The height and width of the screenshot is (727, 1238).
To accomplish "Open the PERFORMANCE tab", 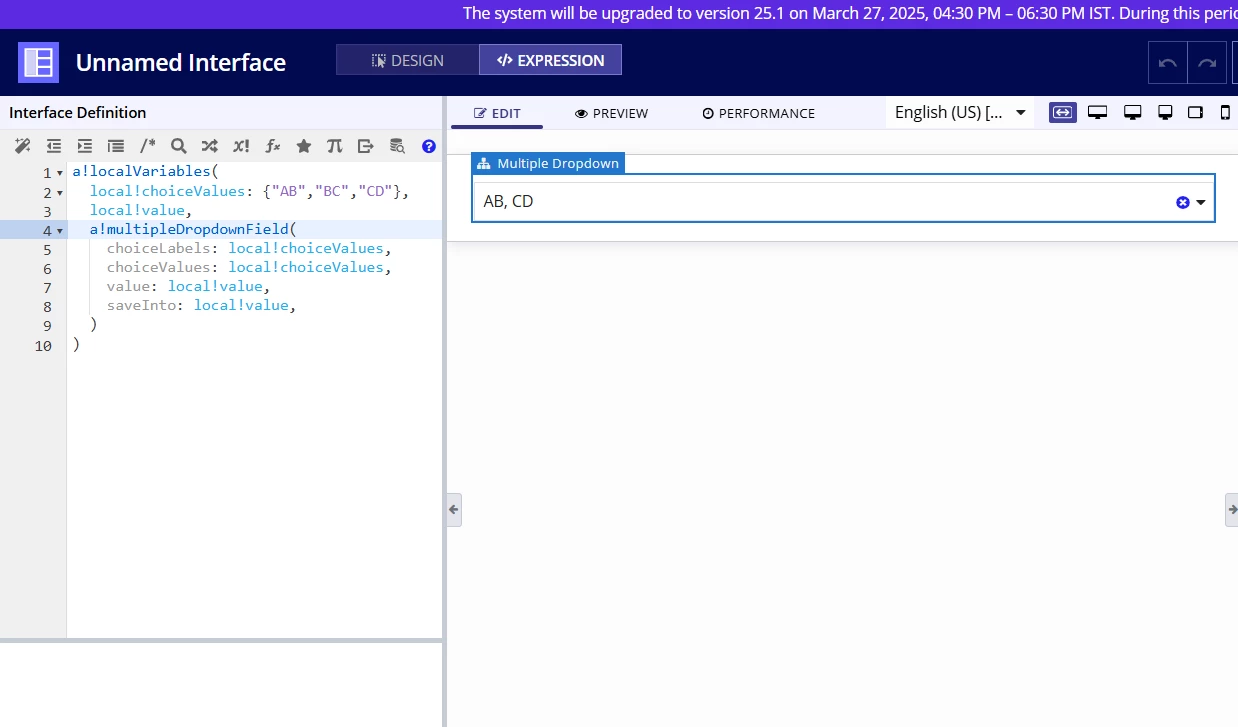I will 758,113.
